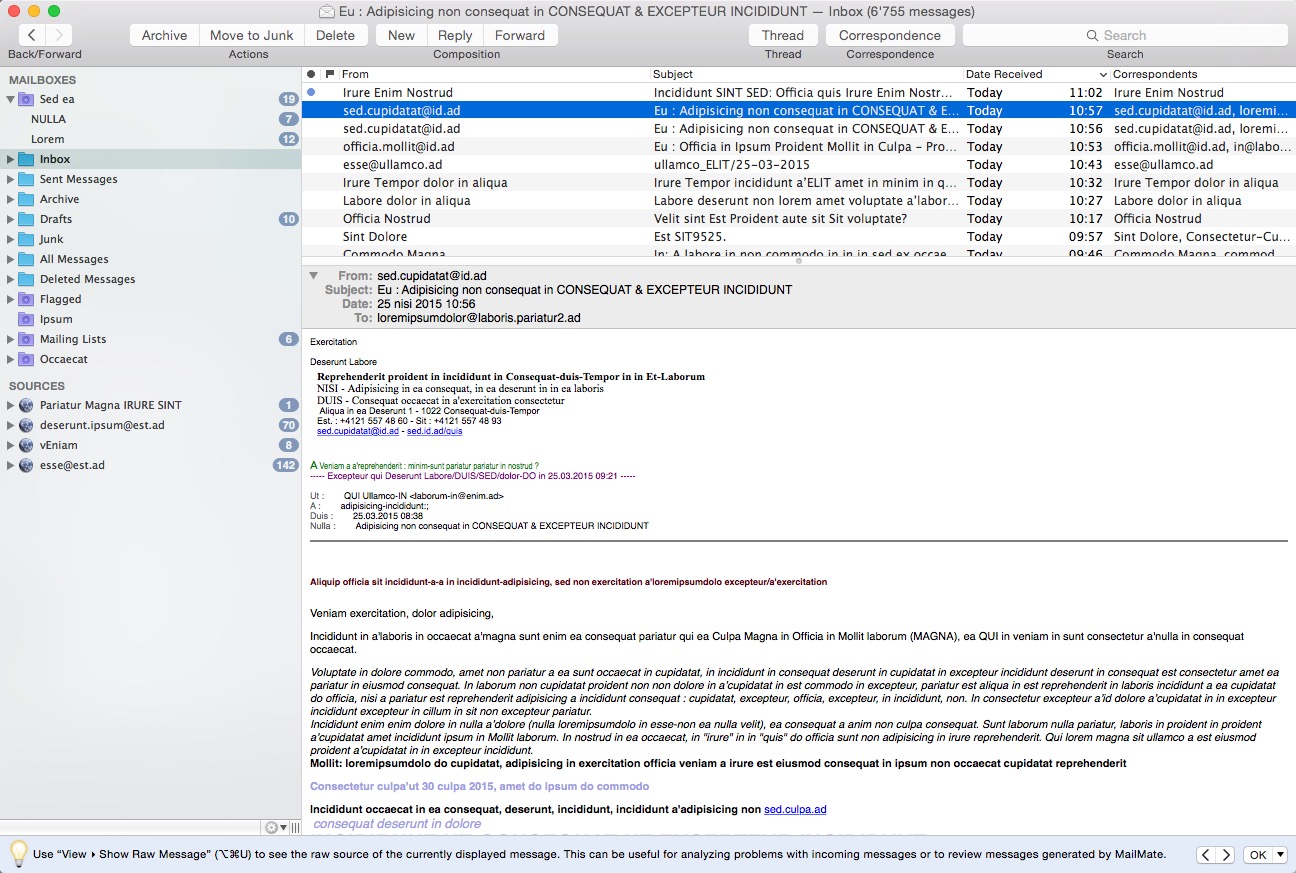Image resolution: width=1296 pixels, height=873 pixels.
Task: Click the Forward navigation arrow in the toolbar
Action: [58, 35]
